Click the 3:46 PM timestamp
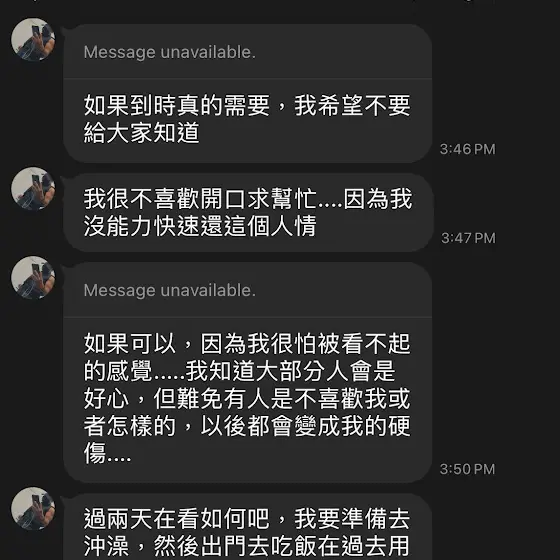 pos(468,149)
